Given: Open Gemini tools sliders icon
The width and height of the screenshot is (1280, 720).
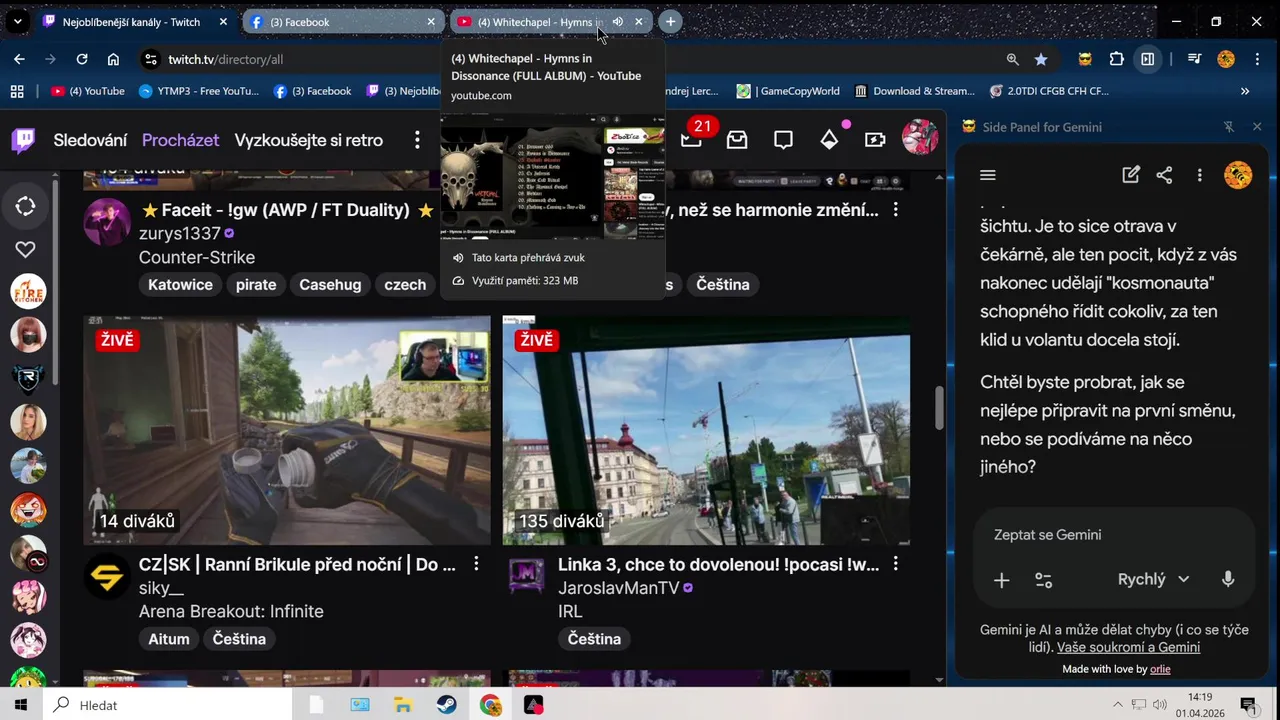Looking at the screenshot, I should click(x=1043, y=580).
